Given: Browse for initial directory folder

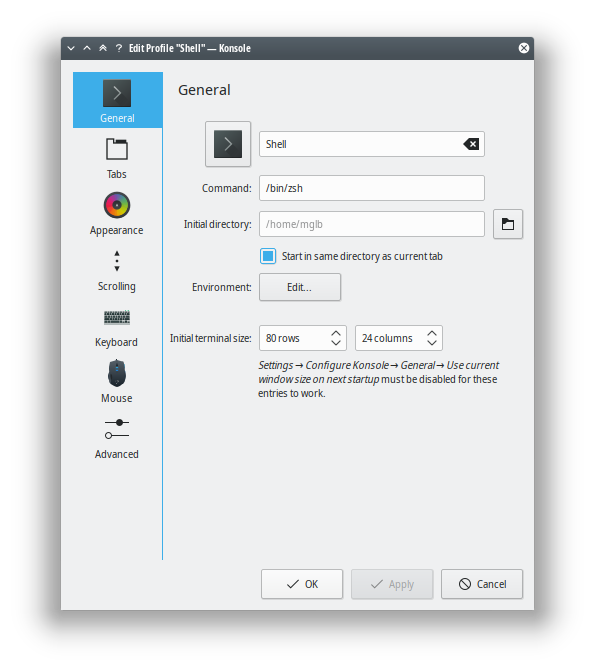Looking at the screenshot, I should (x=508, y=224).
